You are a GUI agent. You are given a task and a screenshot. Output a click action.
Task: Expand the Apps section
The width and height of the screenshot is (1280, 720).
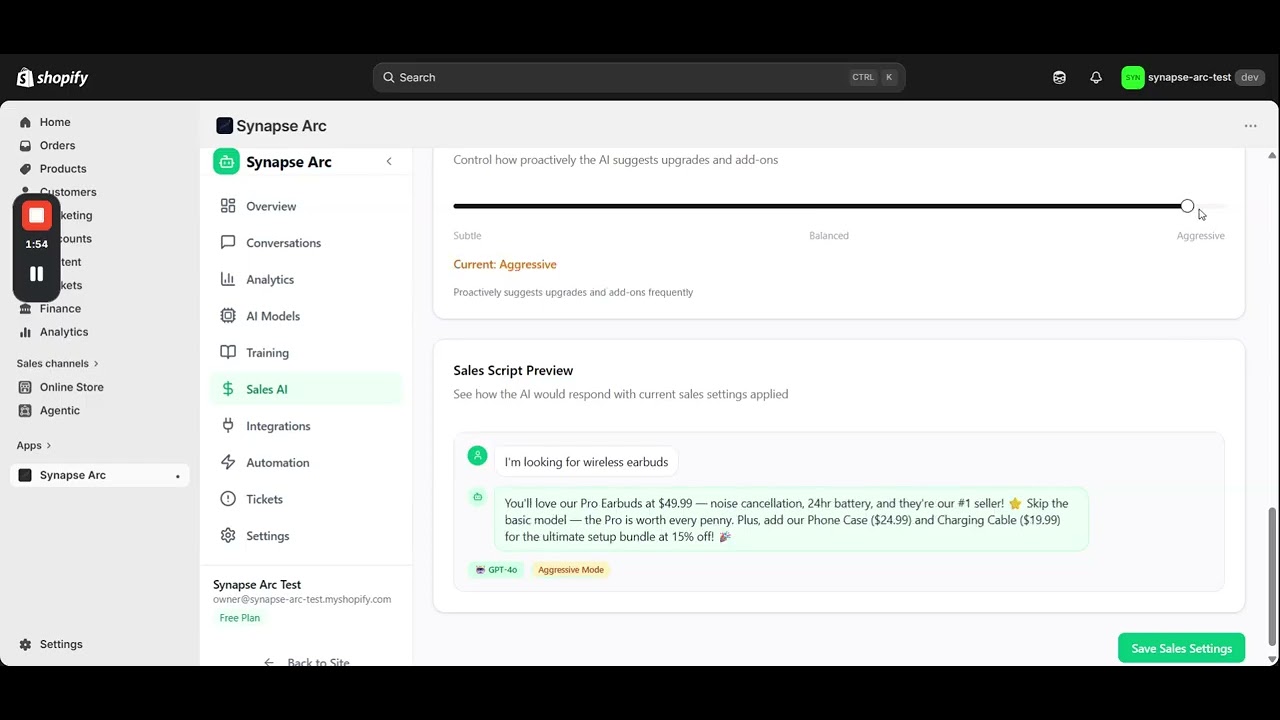(33, 445)
